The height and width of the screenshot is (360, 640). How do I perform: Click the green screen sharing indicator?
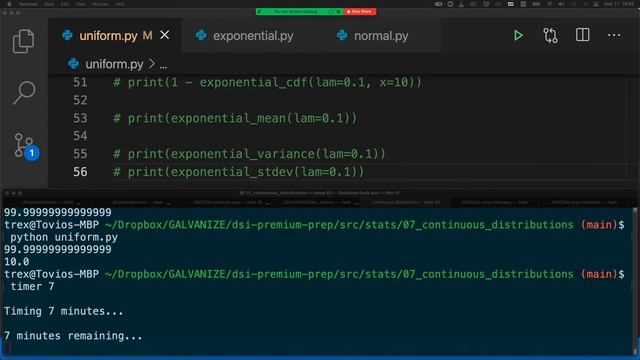[x=300, y=11]
